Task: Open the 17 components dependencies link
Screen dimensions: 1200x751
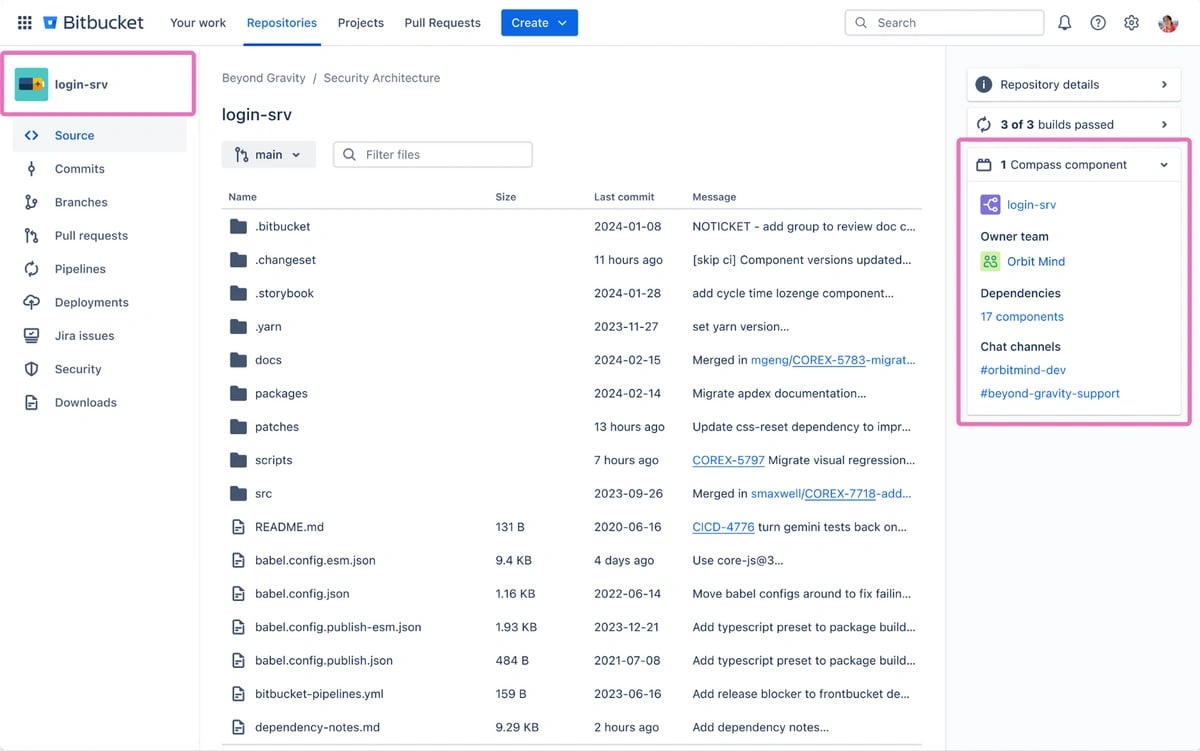Action: point(1022,317)
